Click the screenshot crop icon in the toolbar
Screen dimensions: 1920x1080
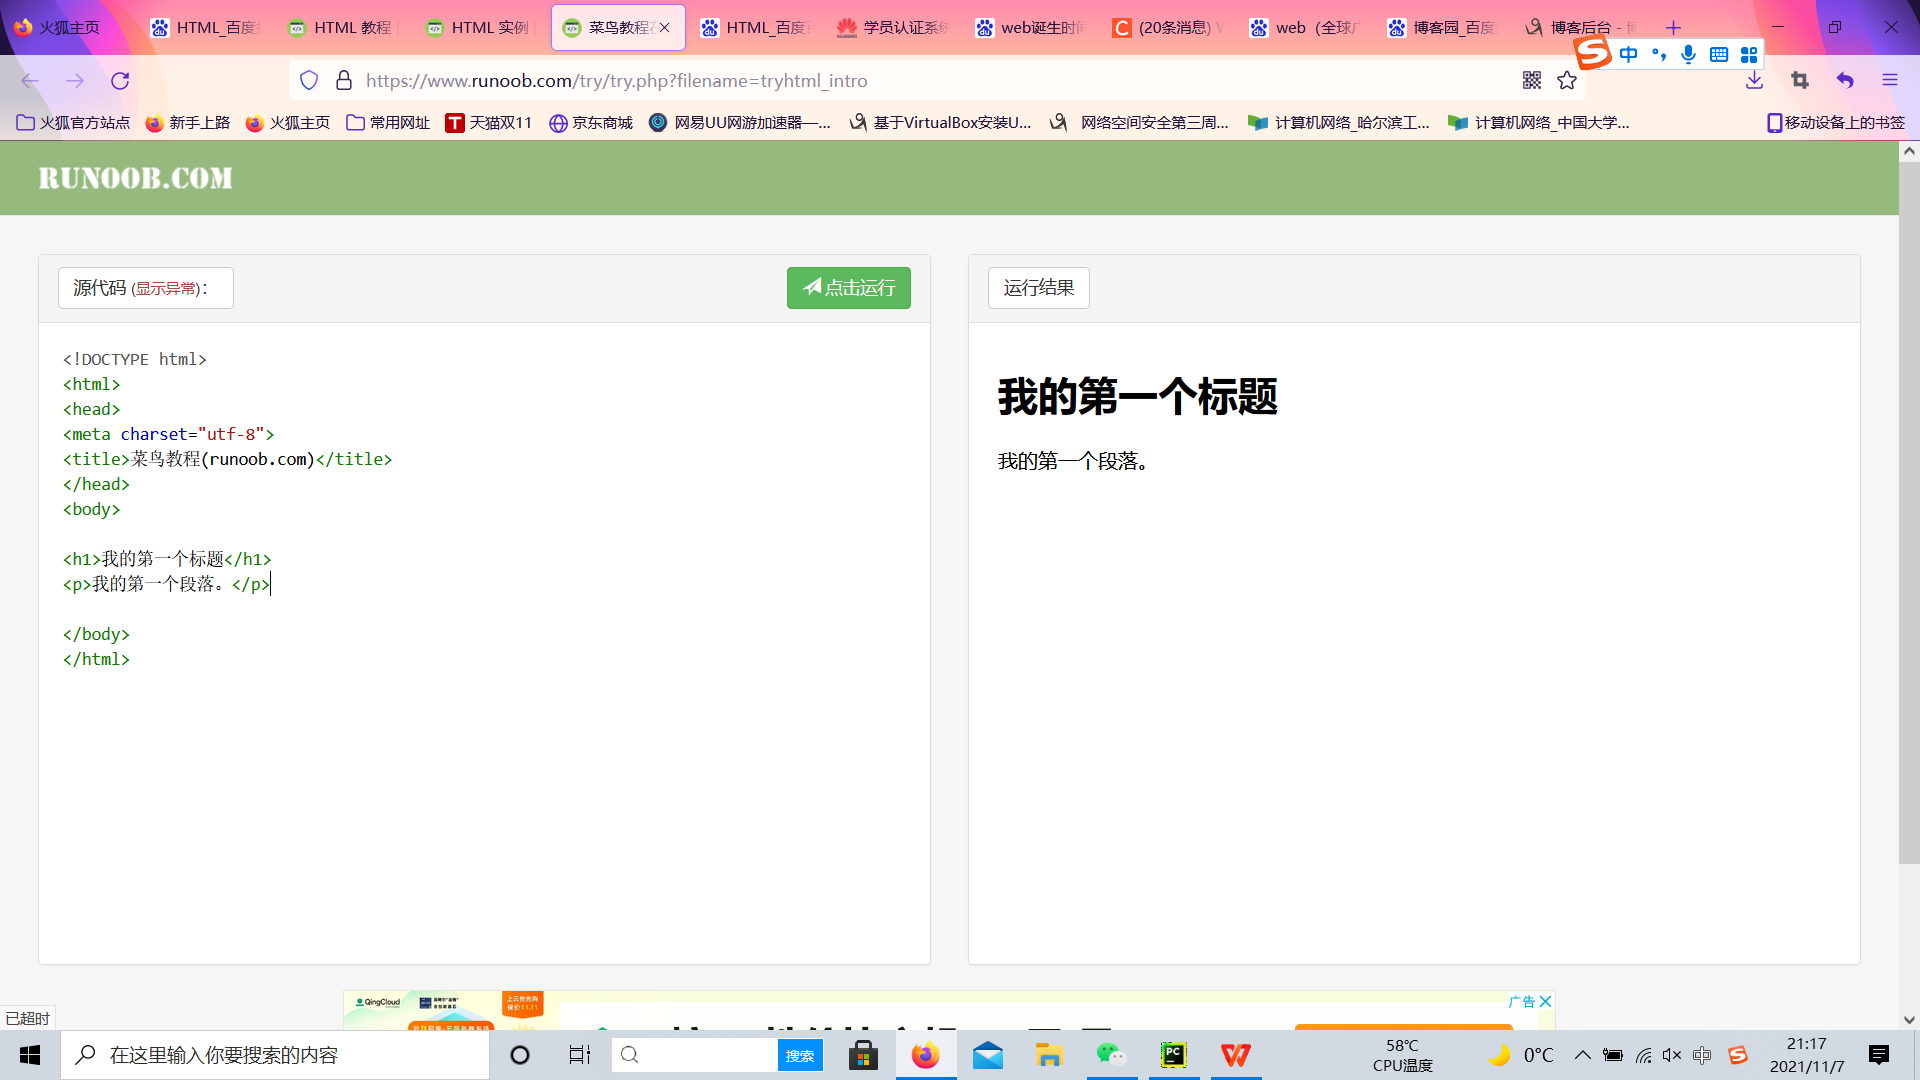point(1800,81)
